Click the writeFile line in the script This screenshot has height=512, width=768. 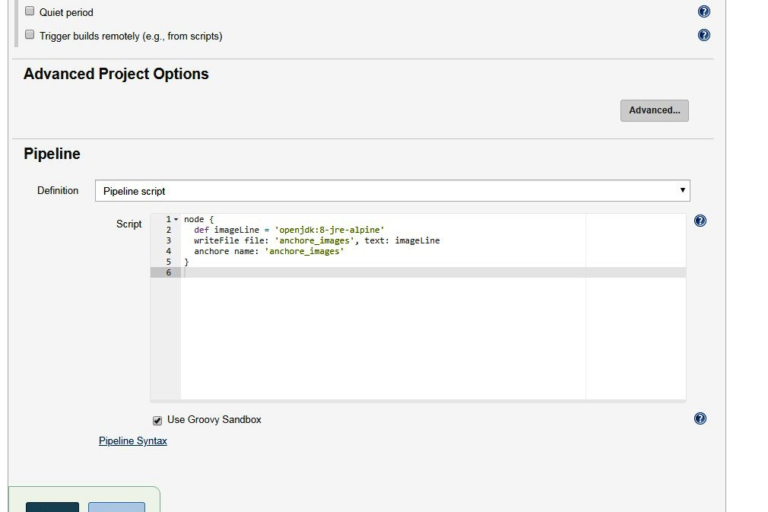pos(316,241)
